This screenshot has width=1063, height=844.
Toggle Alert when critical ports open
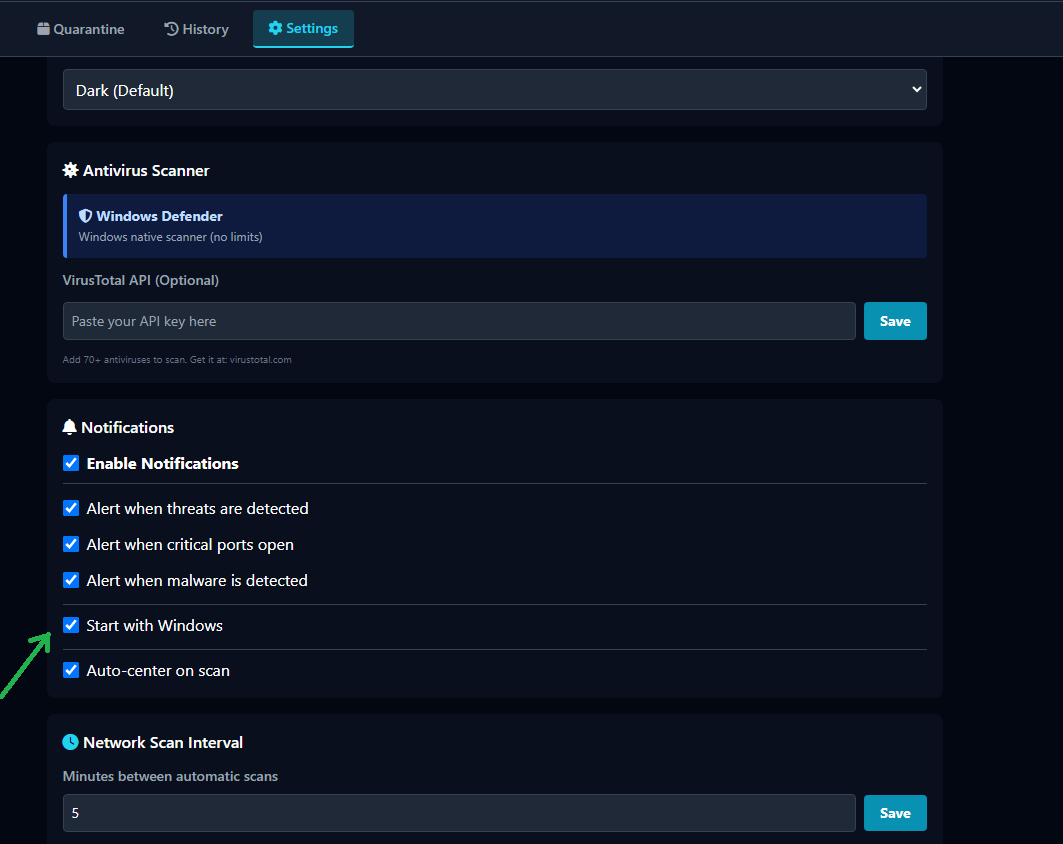[71, 544]
